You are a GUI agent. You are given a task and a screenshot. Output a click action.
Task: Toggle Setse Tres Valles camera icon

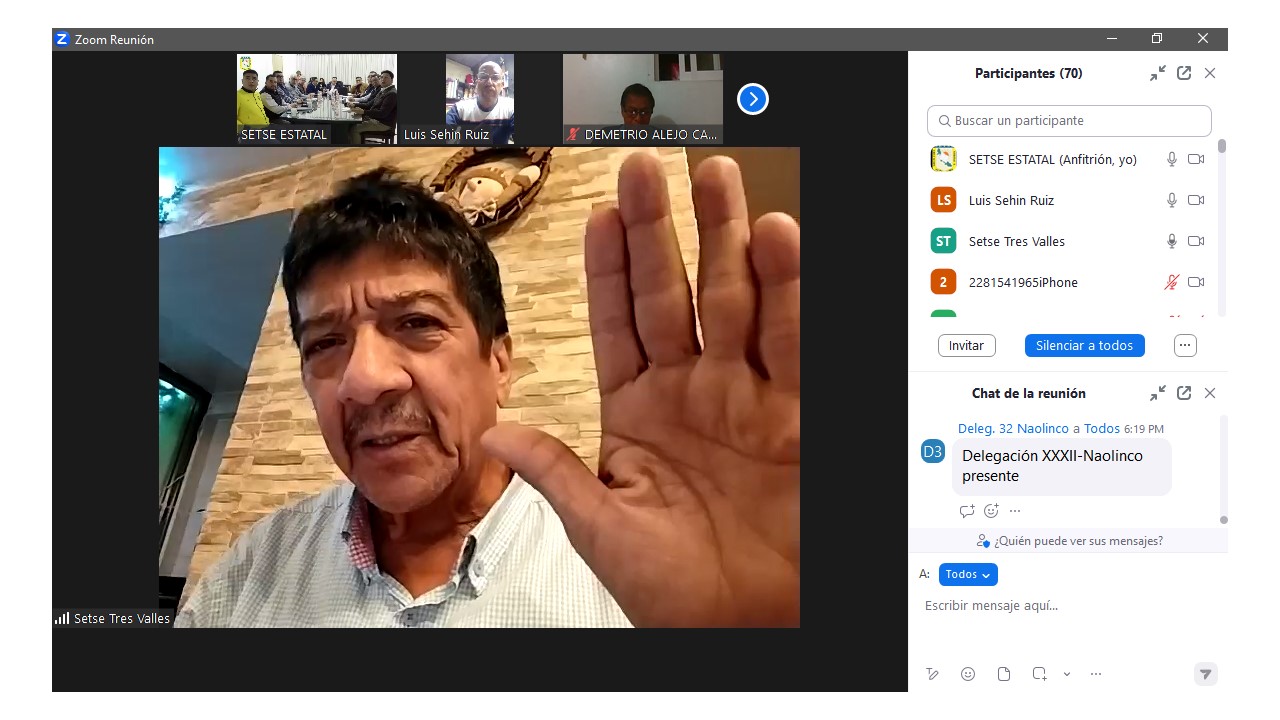tap(1196, 241)
